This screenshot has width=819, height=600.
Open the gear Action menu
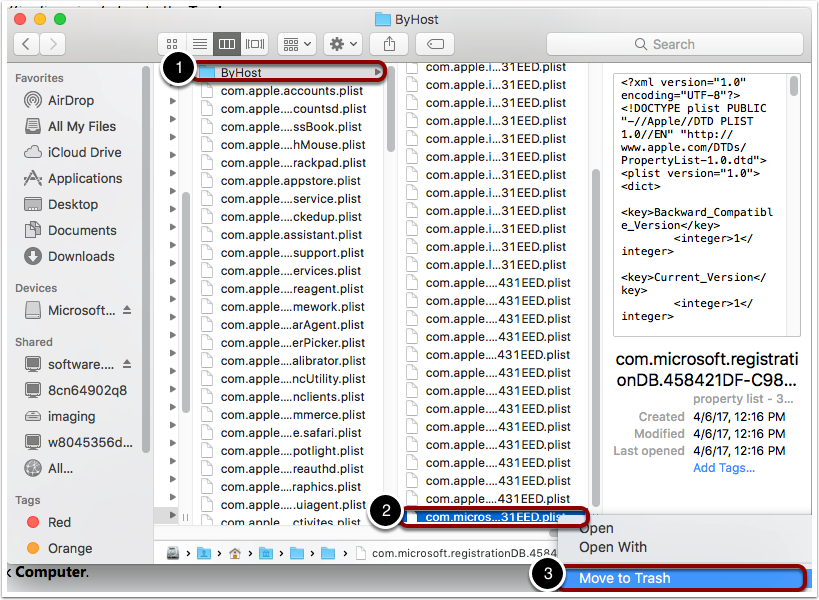343,44
